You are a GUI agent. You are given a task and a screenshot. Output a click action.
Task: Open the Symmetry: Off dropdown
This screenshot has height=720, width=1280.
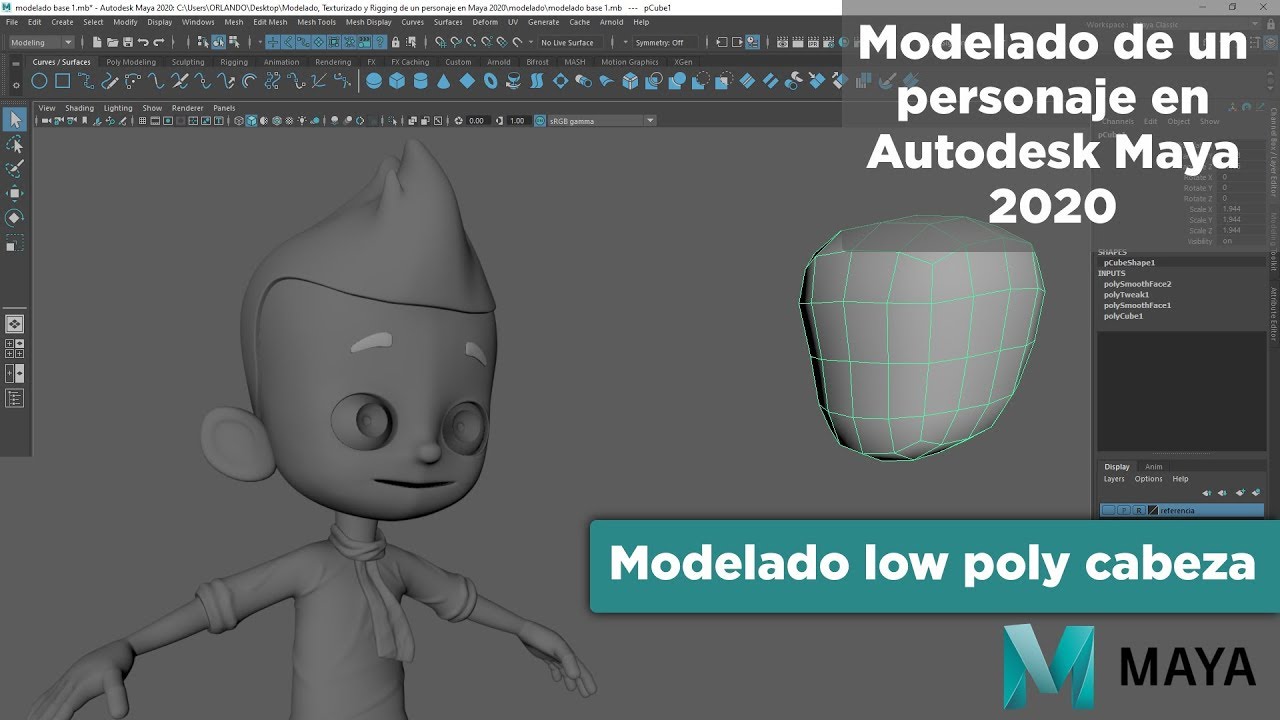tap(666, 42)
